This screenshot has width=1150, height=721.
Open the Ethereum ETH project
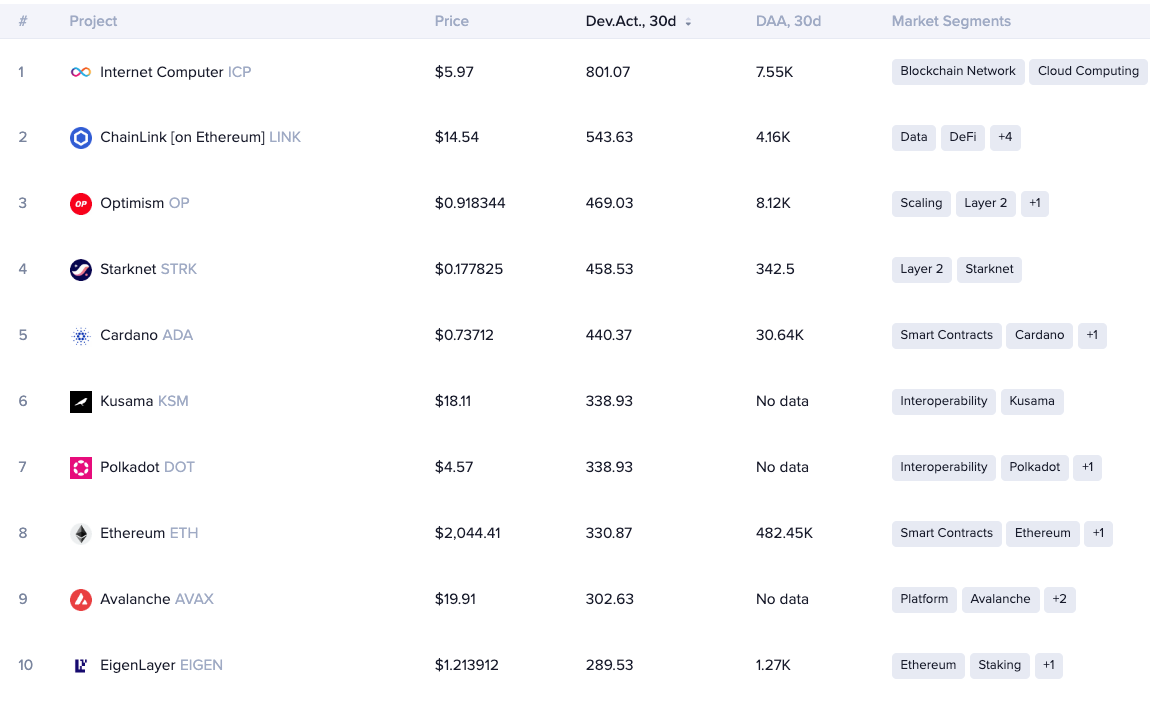coord(149,533)
